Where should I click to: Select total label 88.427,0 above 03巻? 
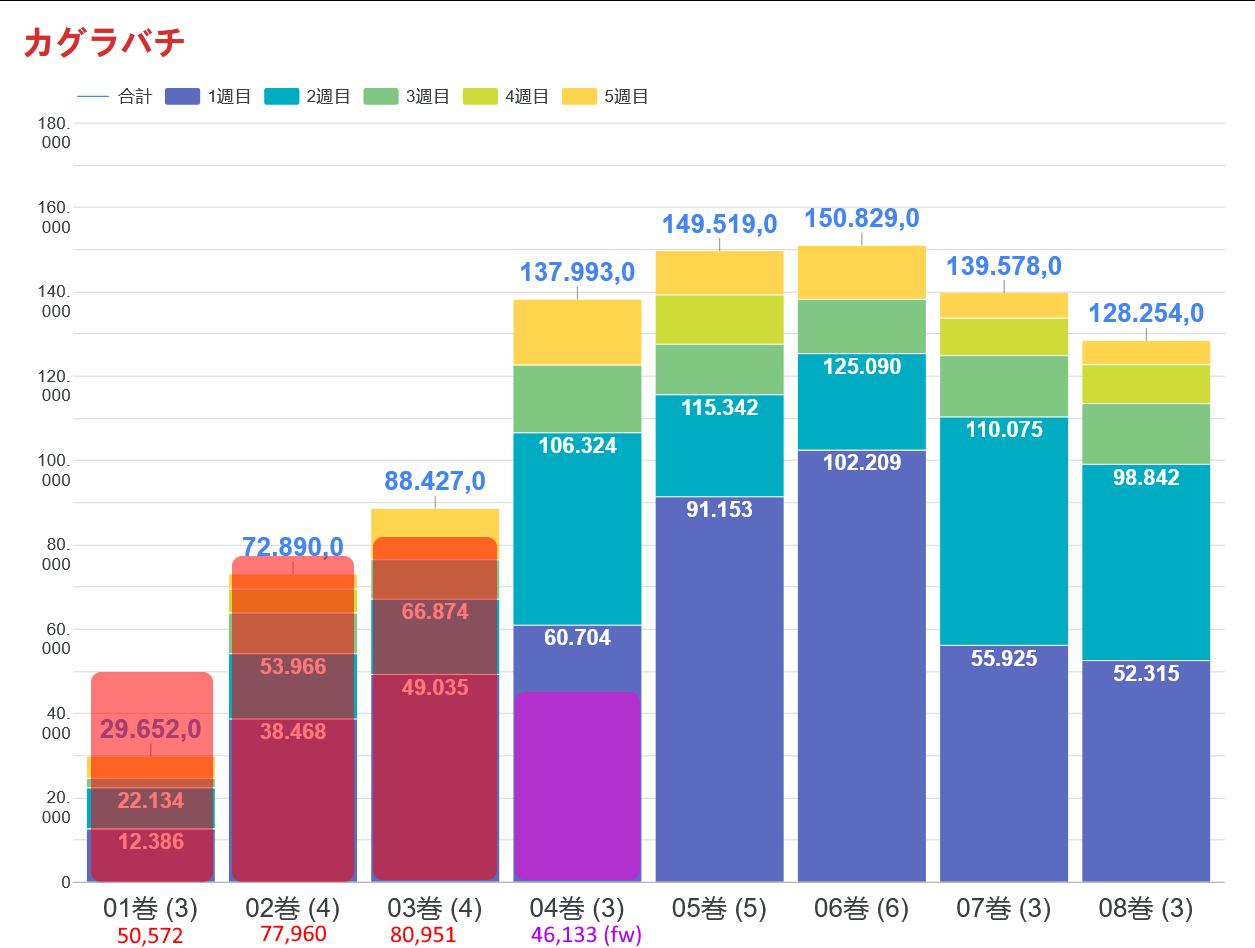[435, 481]
